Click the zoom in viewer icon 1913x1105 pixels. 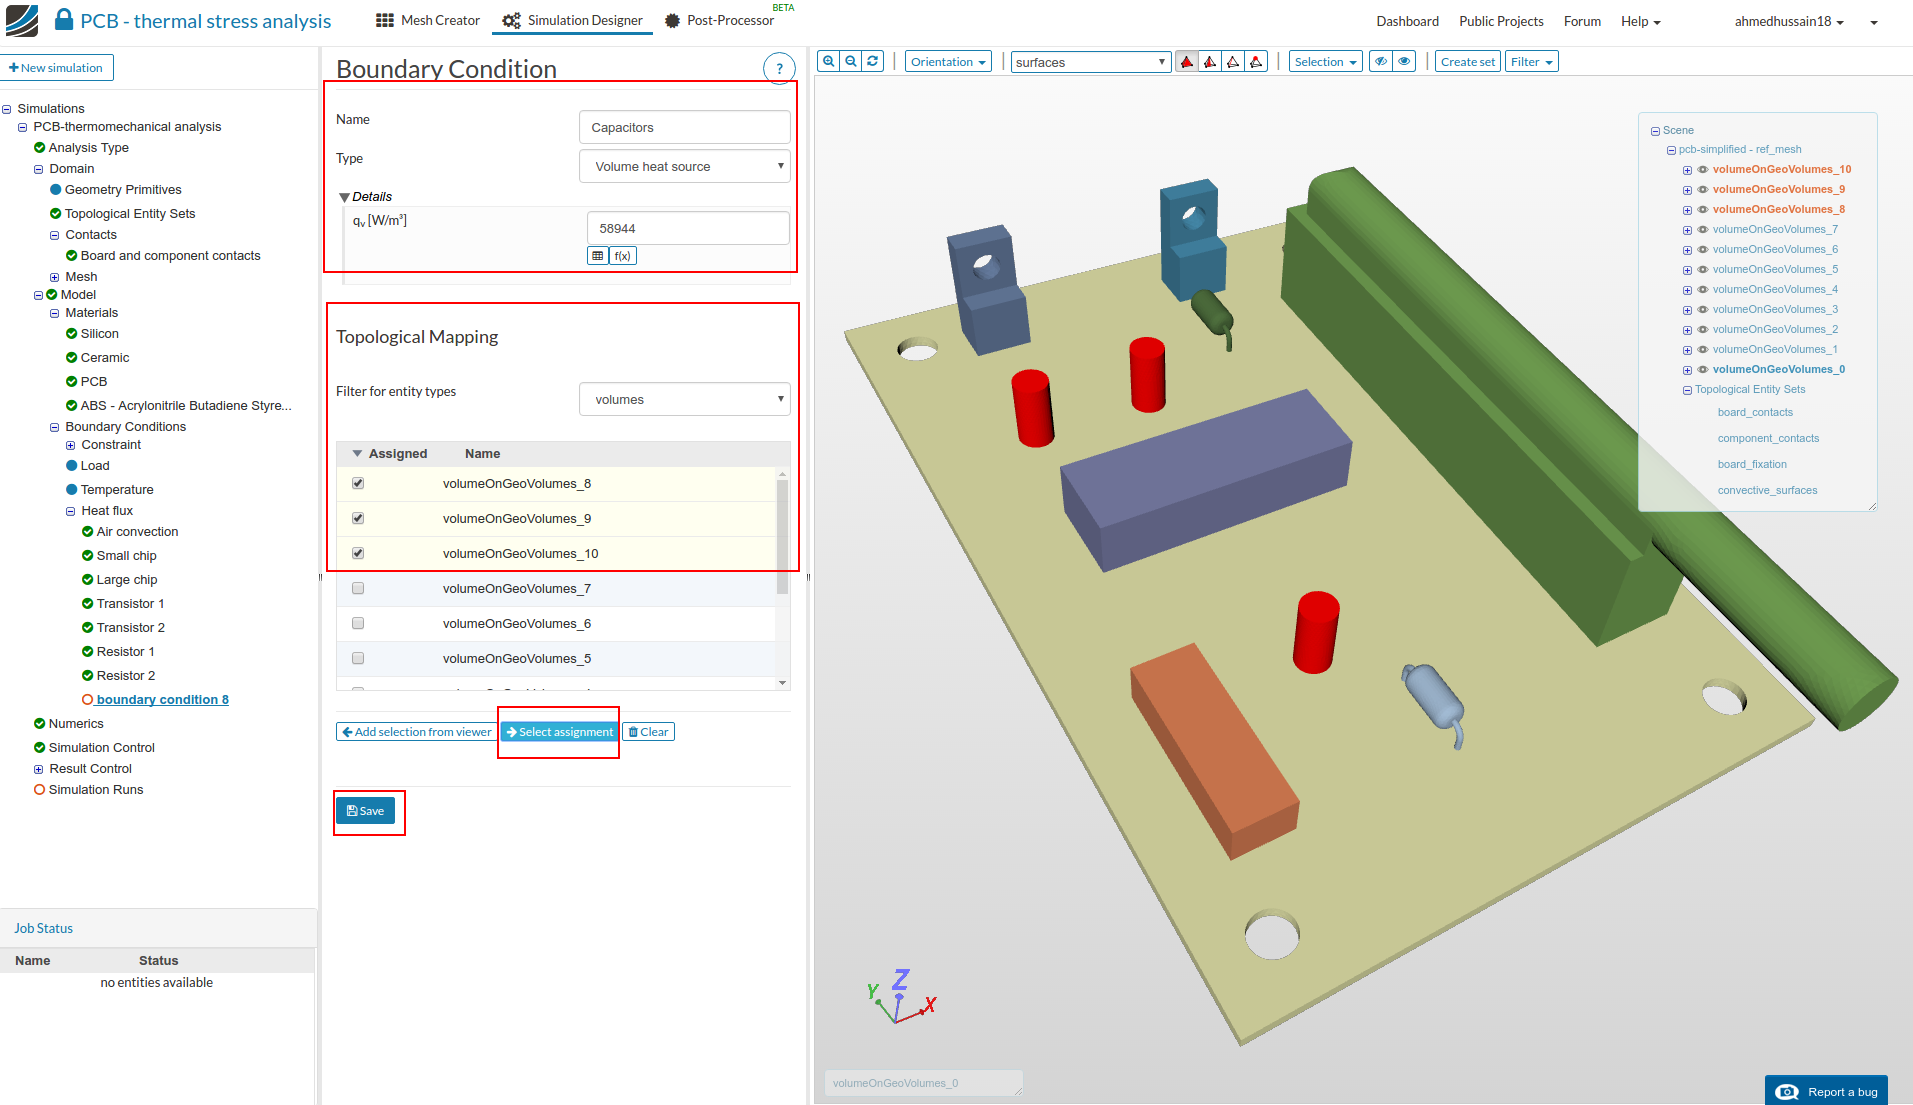[x=828, y=62]
